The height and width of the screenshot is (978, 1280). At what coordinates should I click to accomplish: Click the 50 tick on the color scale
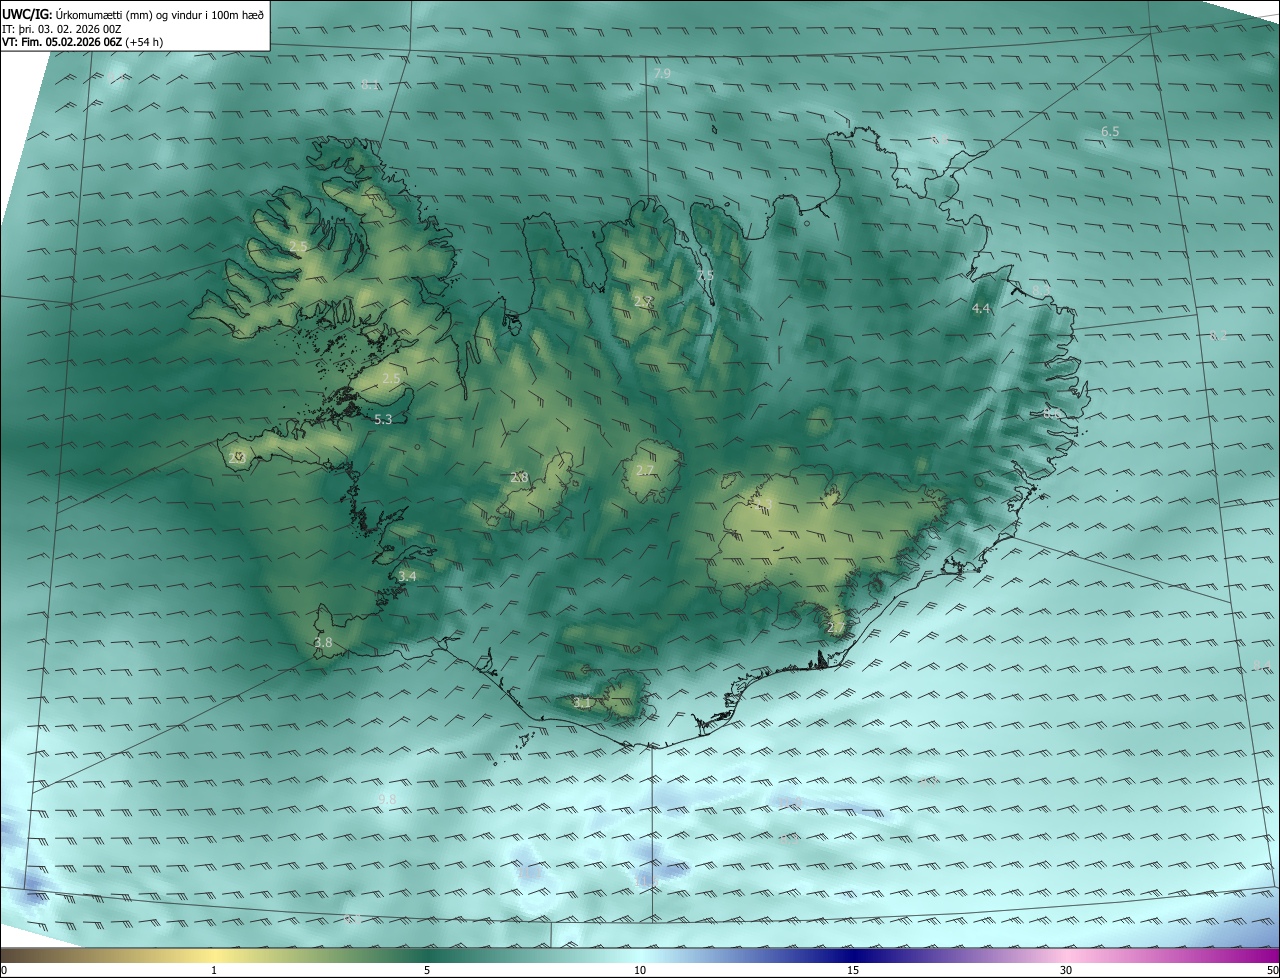pyautogui.click(x=1272, y=970)
